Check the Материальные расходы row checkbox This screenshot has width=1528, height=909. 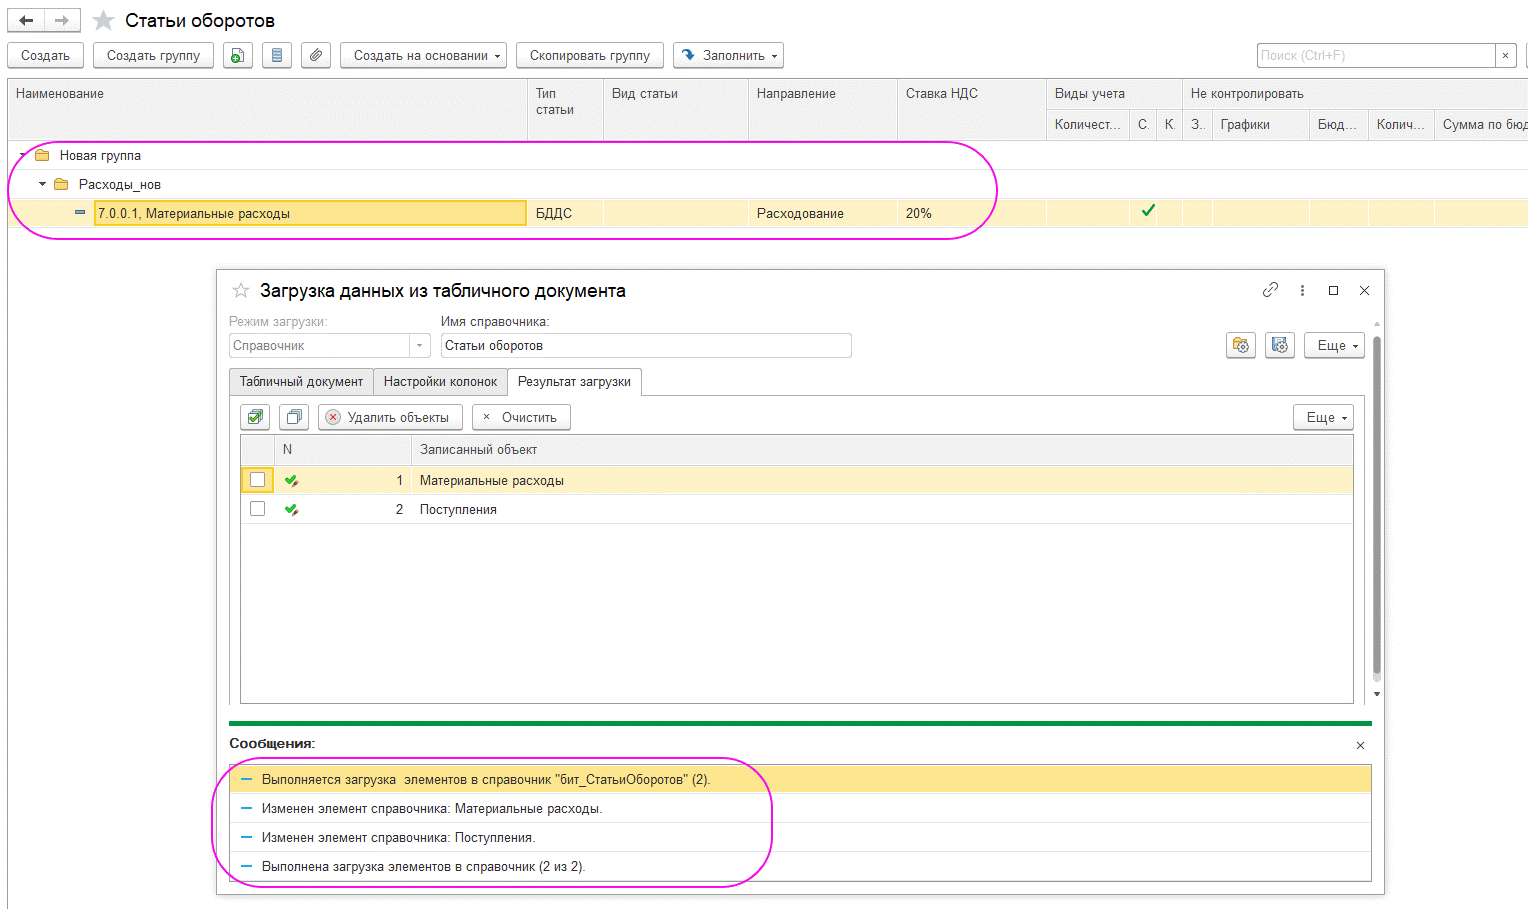(258, 480)
